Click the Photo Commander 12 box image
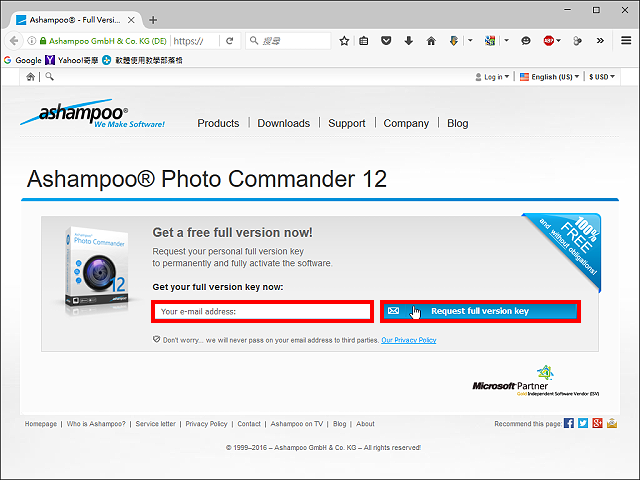The height and width of the screenshot is (480, 640). [x=97, y=269]
